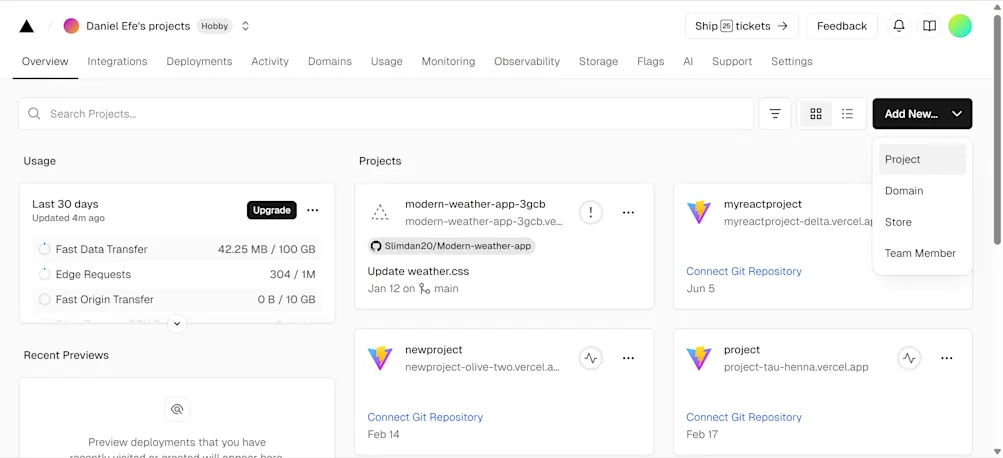Viewport: 1003px width, 458px height.
Task: Click newproject activity status icon
Action: 590,358
